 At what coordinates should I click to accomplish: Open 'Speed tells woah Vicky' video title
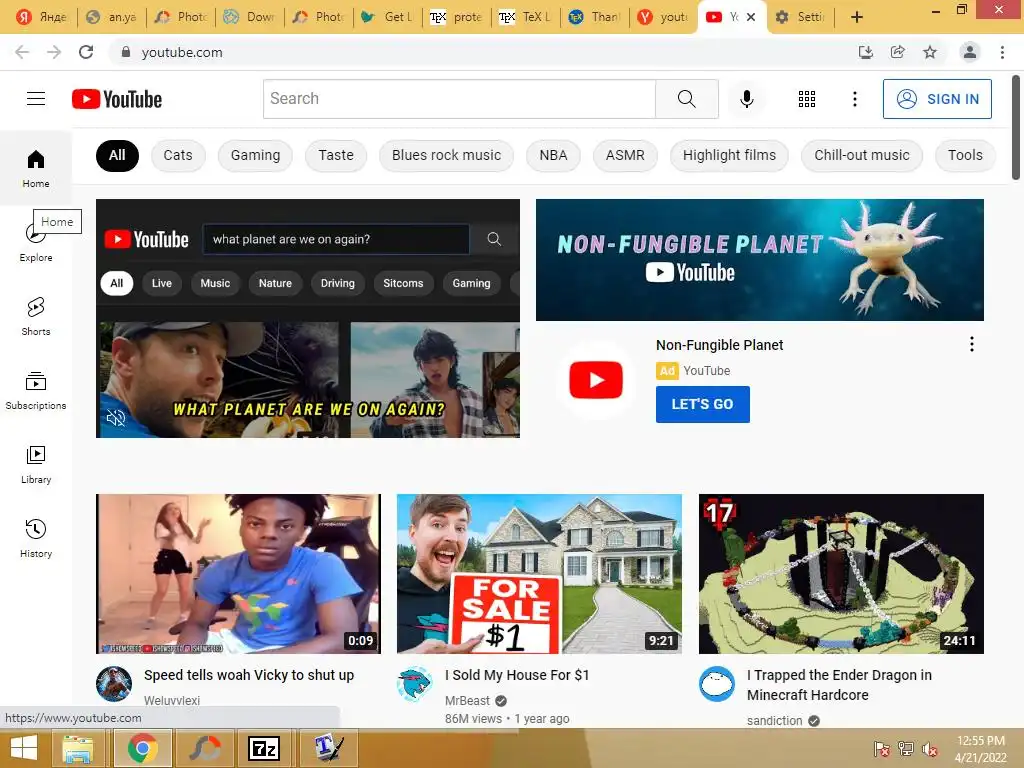point(249,675)
